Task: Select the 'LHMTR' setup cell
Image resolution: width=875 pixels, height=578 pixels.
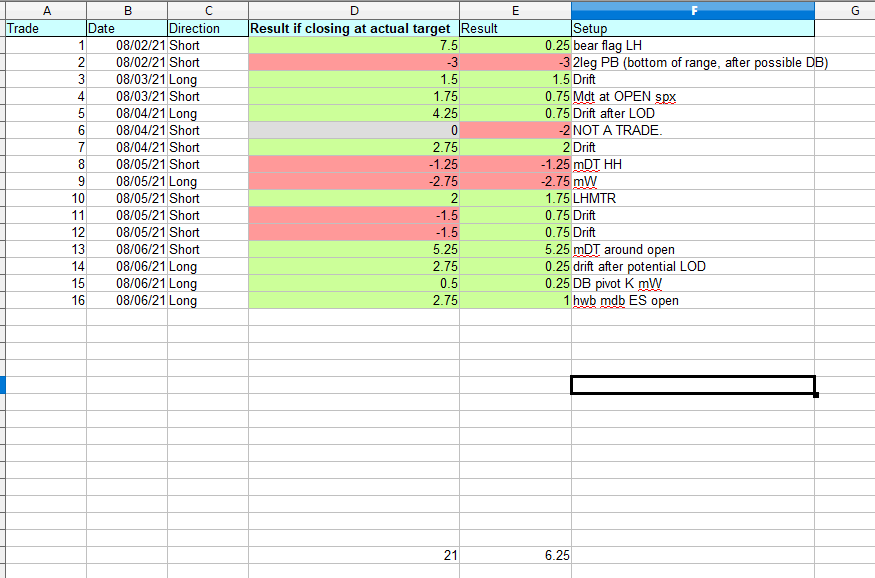Action: click(693, 199)
